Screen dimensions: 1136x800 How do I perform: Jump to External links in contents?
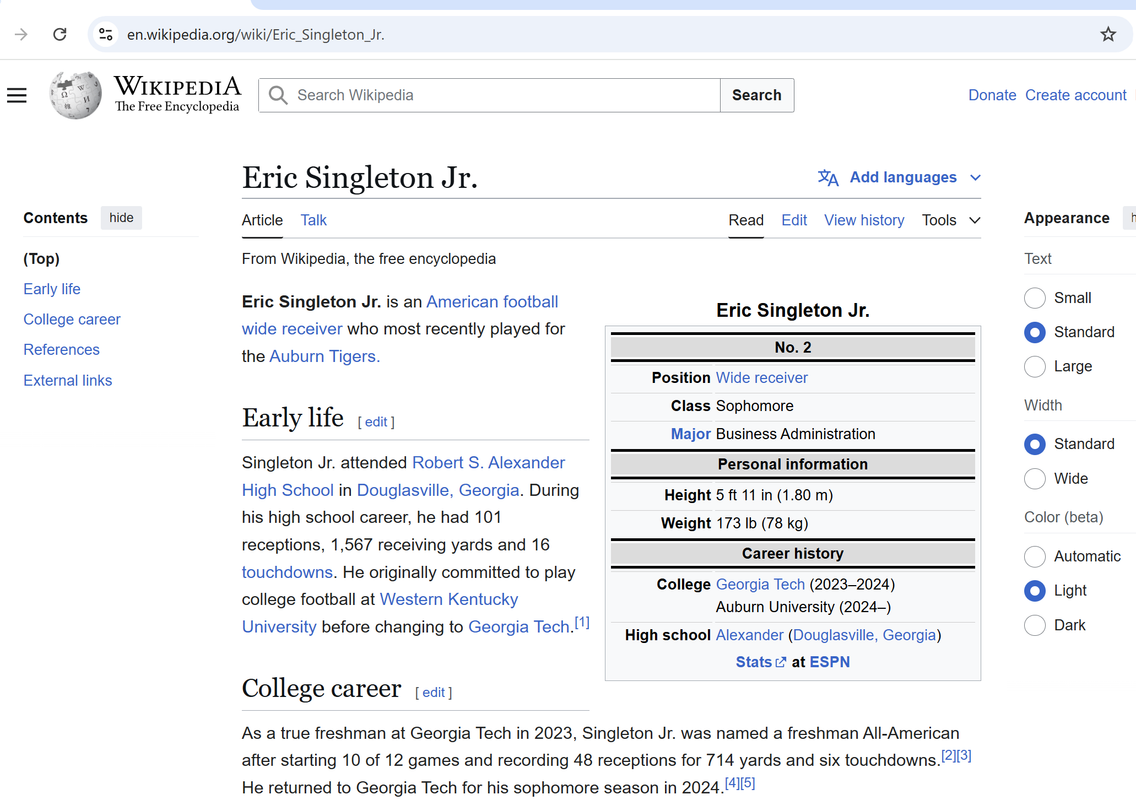click(67, 380)
